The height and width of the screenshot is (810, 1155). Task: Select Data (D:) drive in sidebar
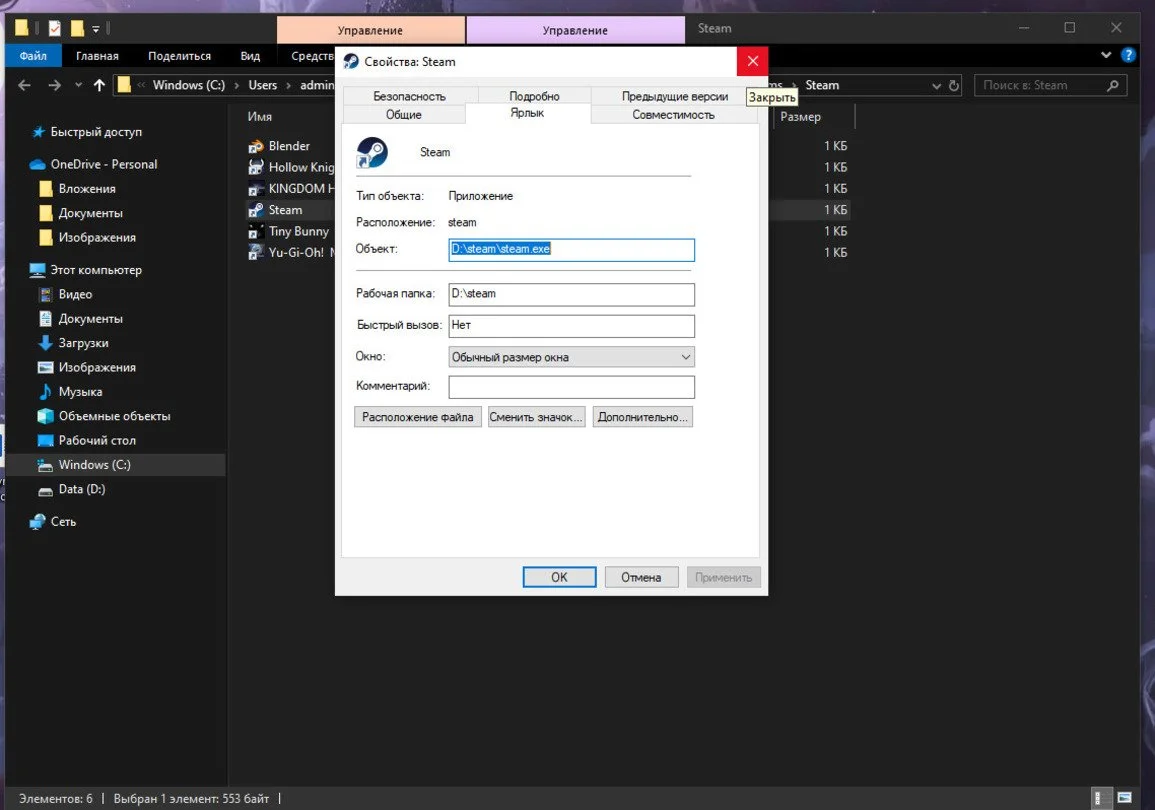click(82, 489)
